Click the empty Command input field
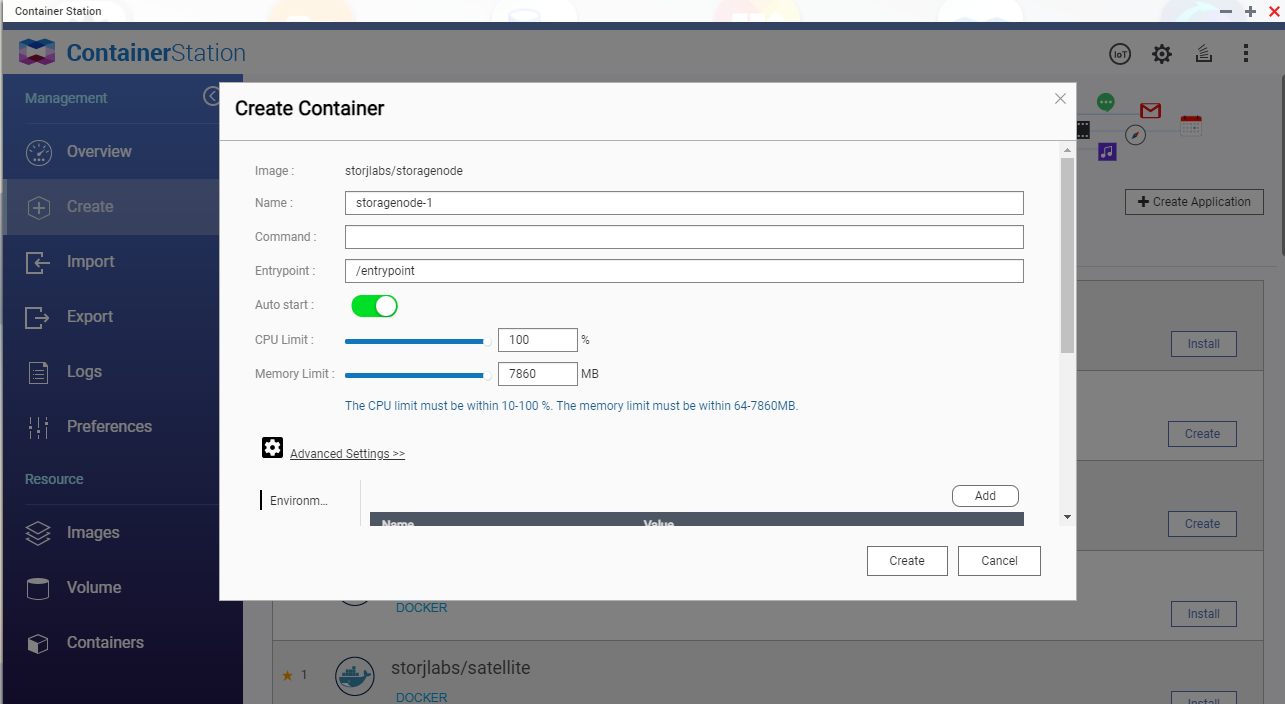Viewport: 1285px width, 704px height. [x=684, y=237]
